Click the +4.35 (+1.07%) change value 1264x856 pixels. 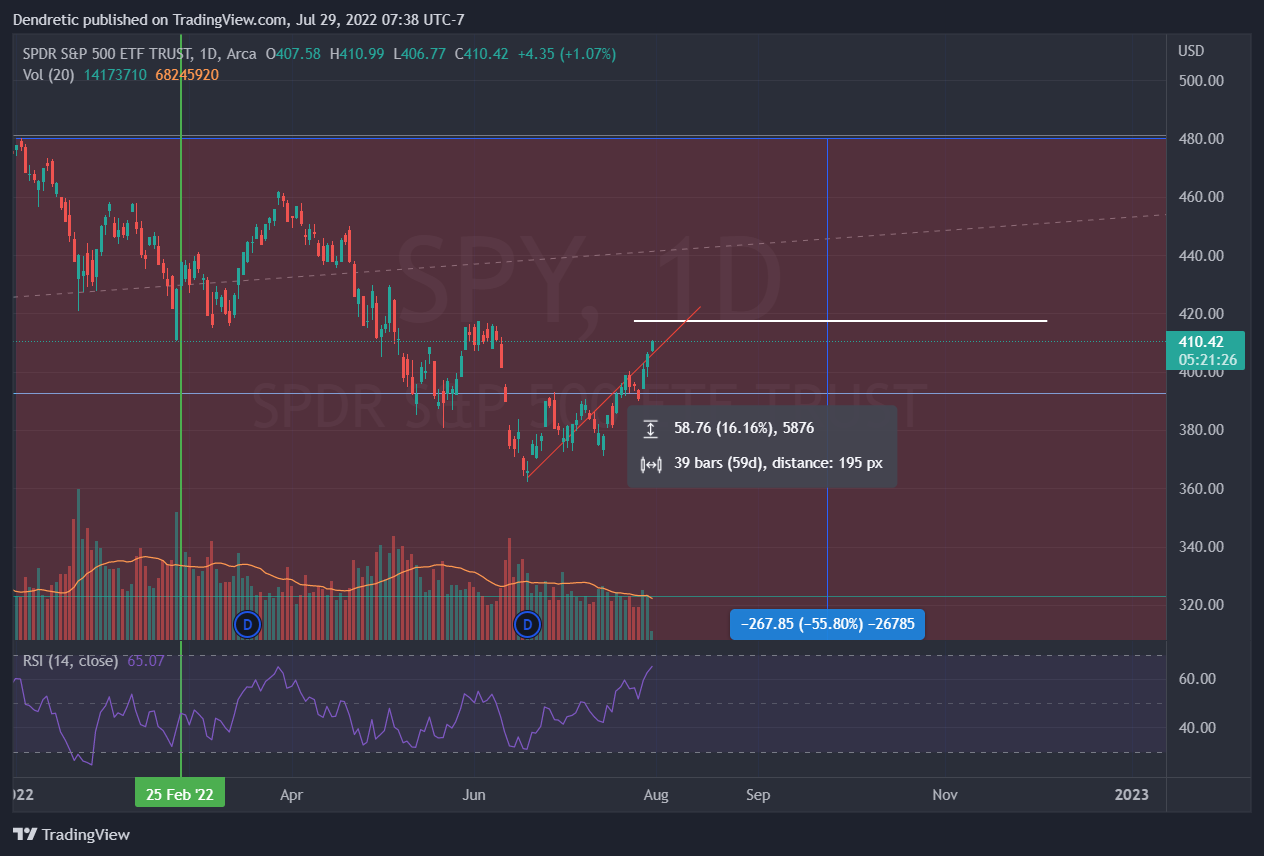point(567,53)
